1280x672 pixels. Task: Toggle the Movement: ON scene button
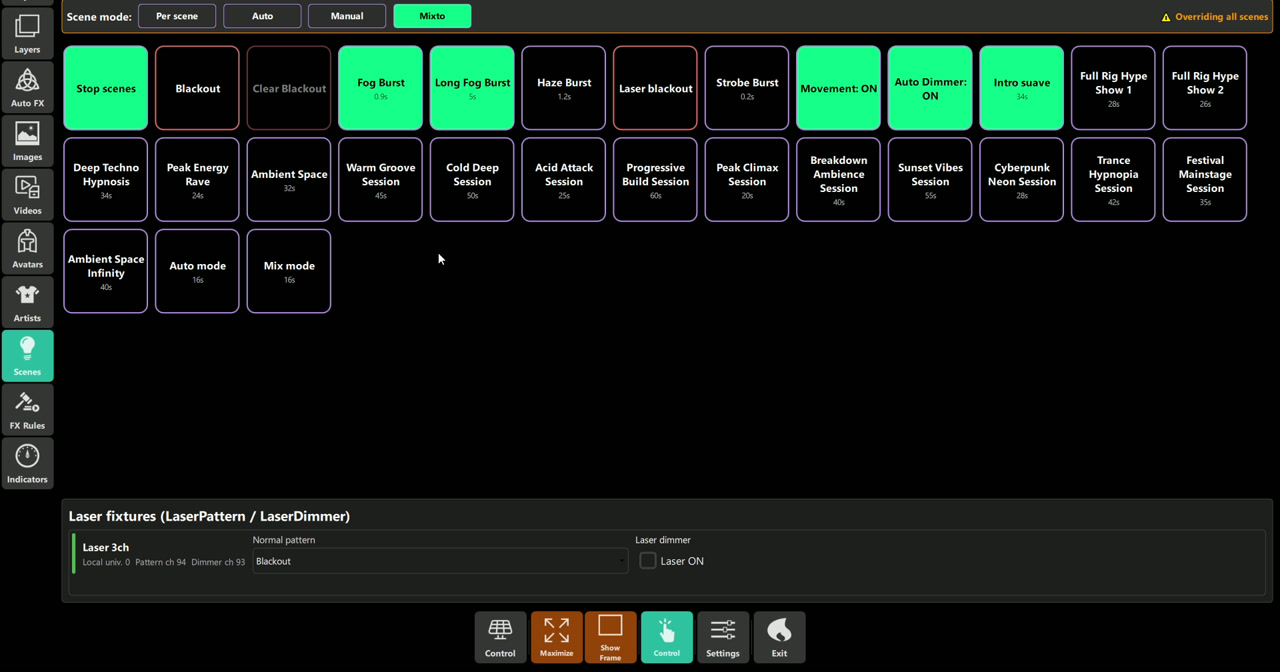click(838, 88)
